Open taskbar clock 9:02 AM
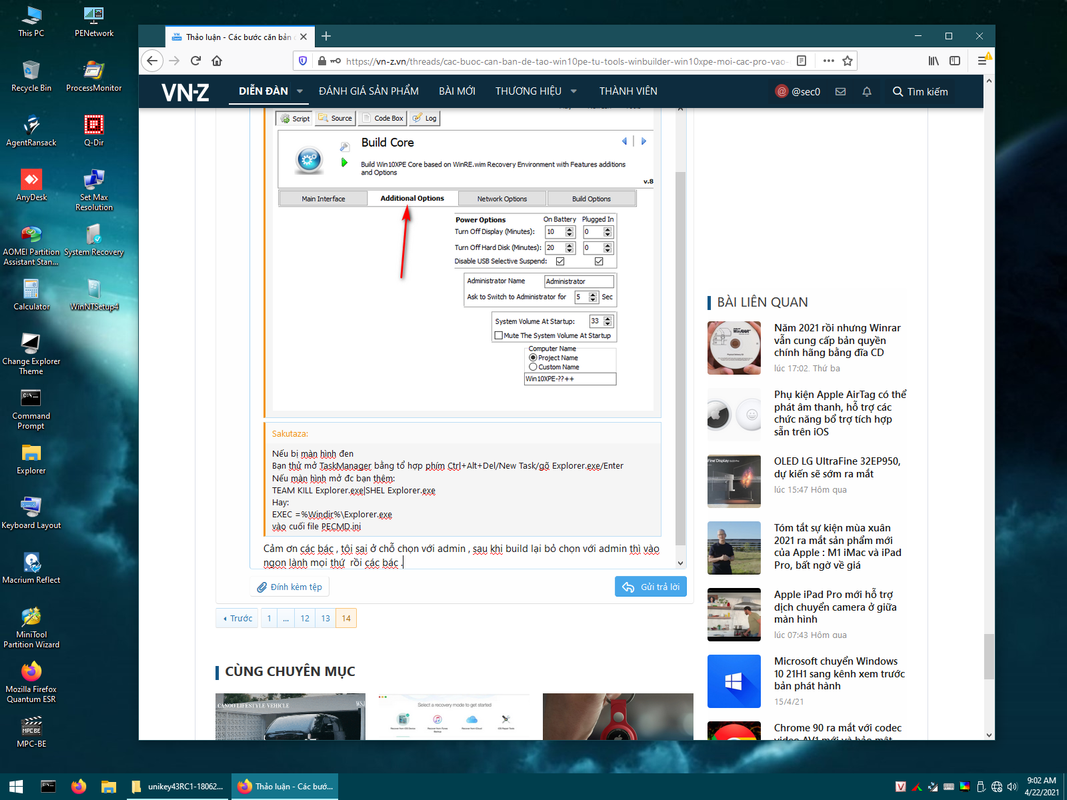This screenshot has width=1067, height=800. pos(1041,786)
